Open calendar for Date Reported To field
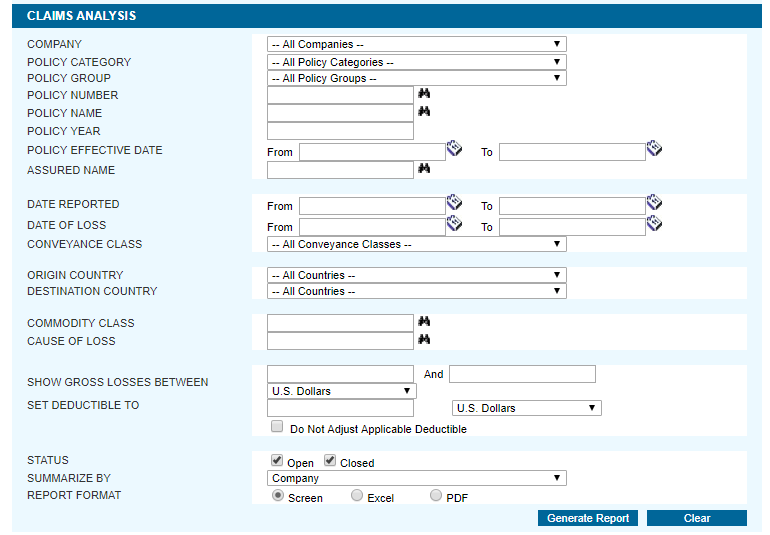The image size is (770, 535). 654,203
